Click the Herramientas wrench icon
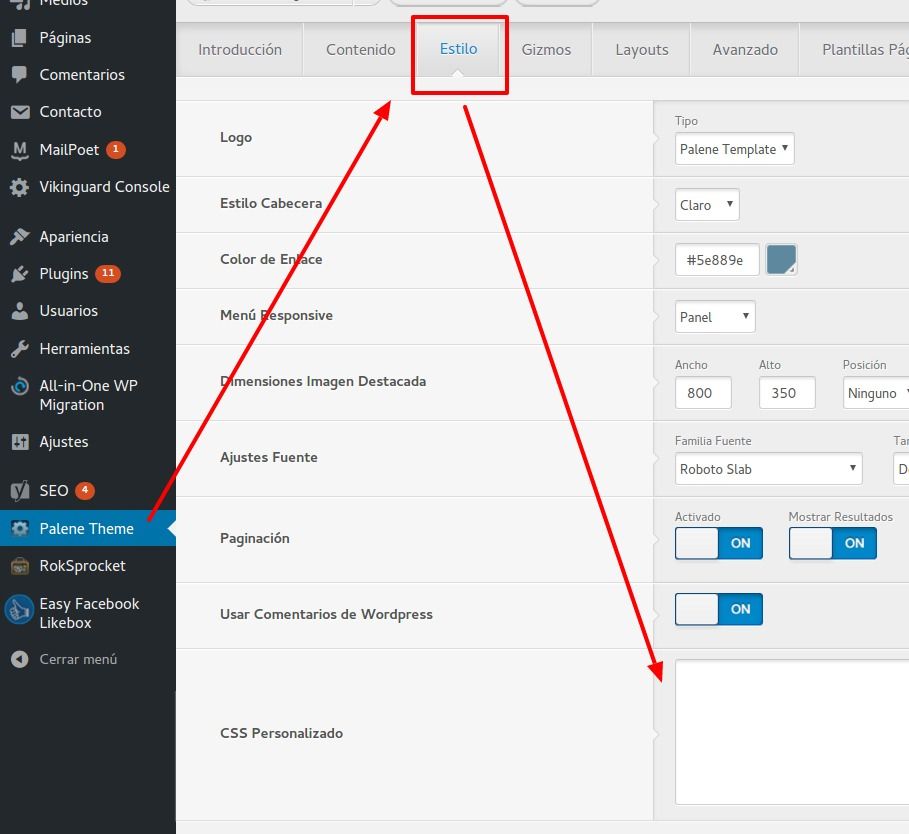 19,349
